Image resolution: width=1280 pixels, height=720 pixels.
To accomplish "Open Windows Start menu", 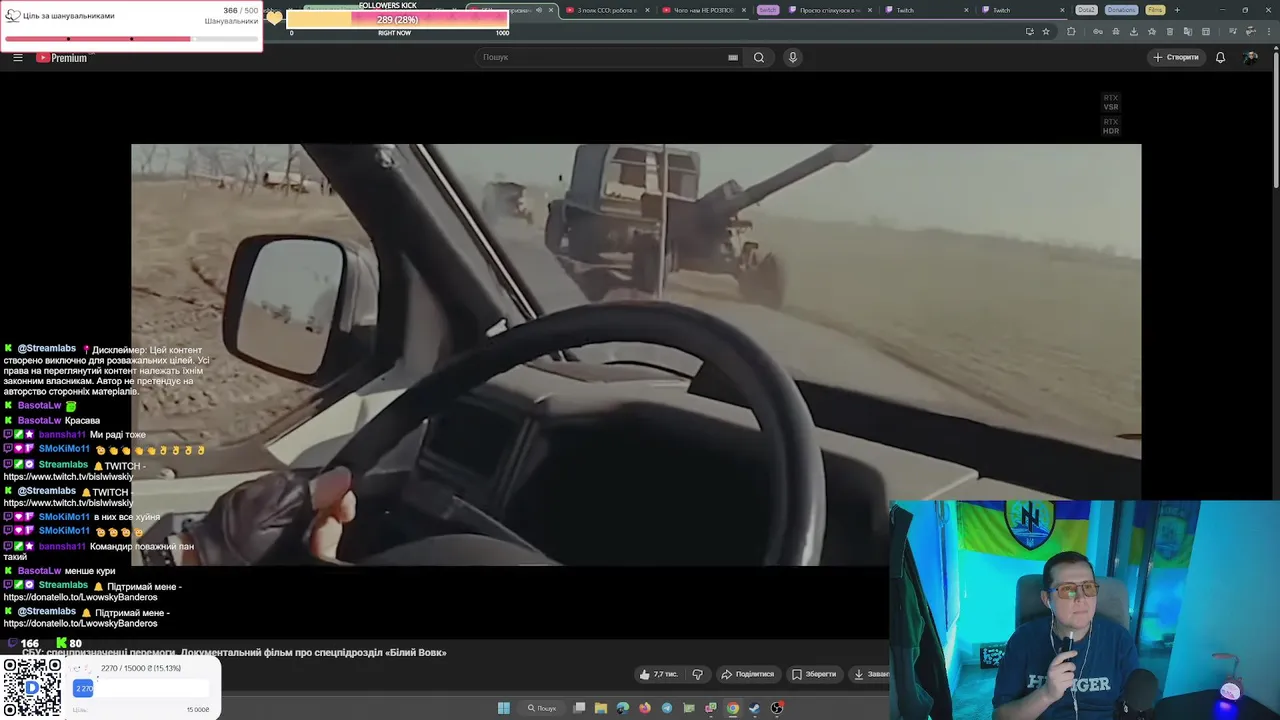I will [504, 708].
